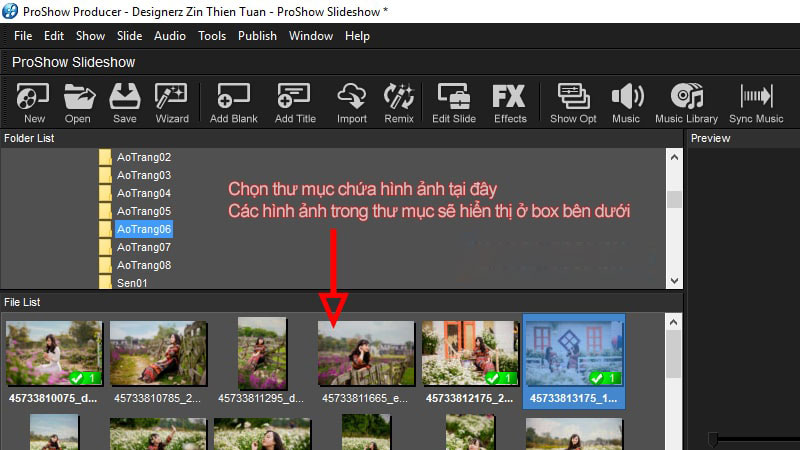Open the Audio menu
Image resolution: width=800 pixels, height=450 pixels.
click(x=170, y=36)
